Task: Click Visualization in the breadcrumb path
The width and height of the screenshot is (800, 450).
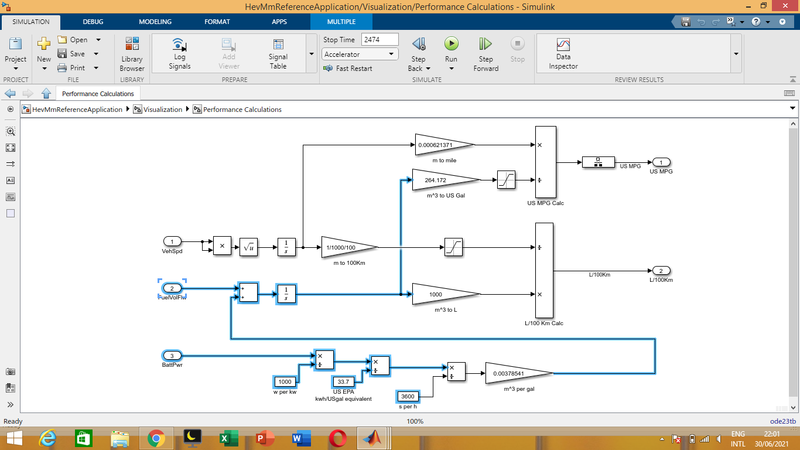Action: (162, 109)
